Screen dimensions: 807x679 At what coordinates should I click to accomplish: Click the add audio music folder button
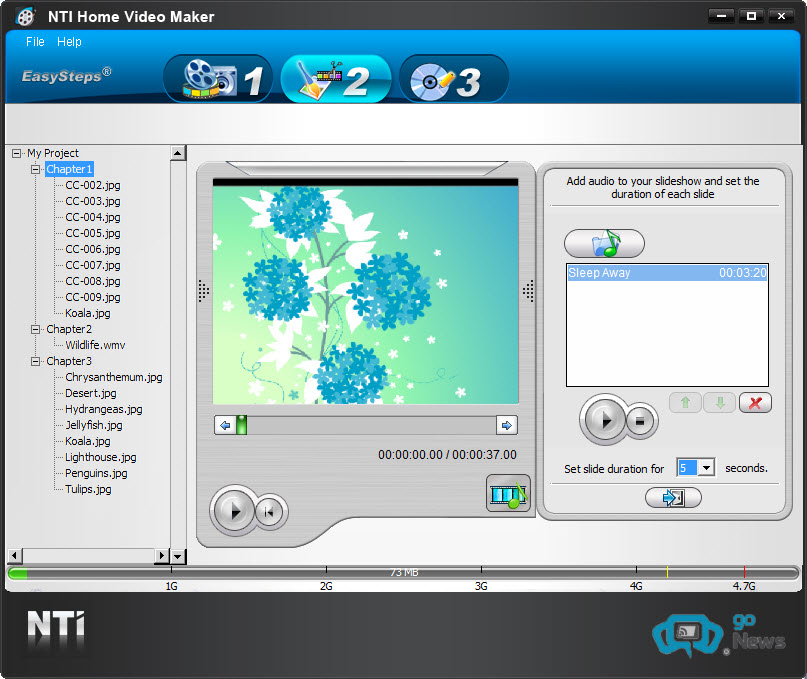pyautogui.click(x=604, y=243)
